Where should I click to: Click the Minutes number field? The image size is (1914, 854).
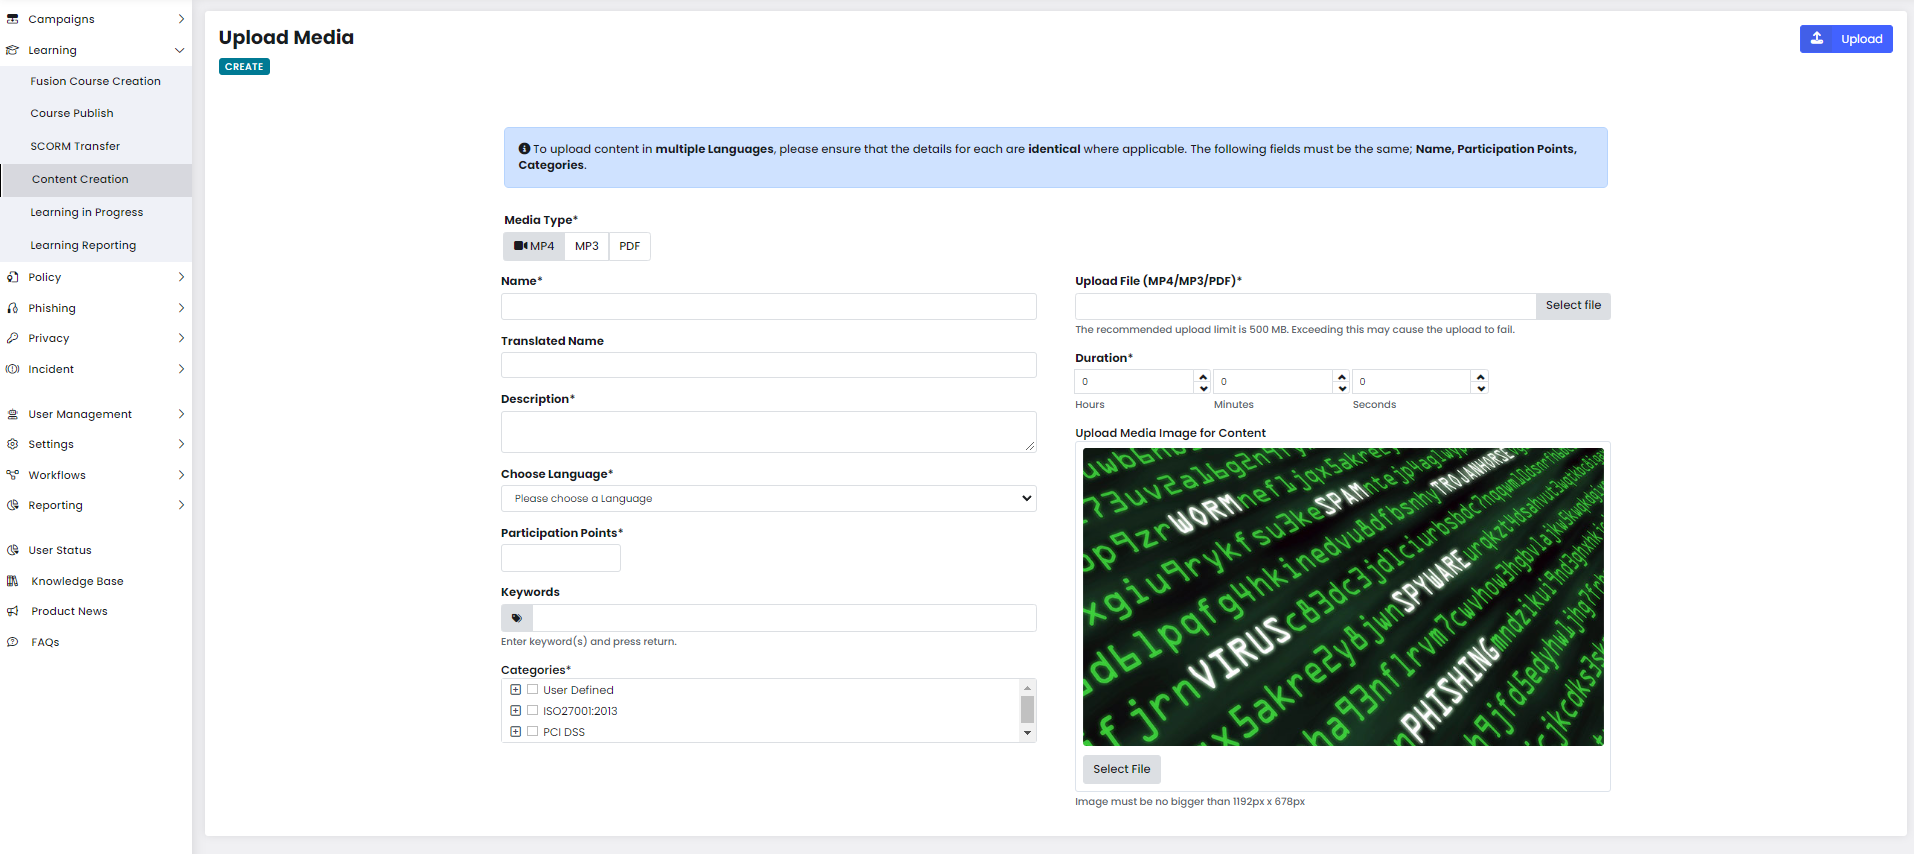pos(1274,382)
